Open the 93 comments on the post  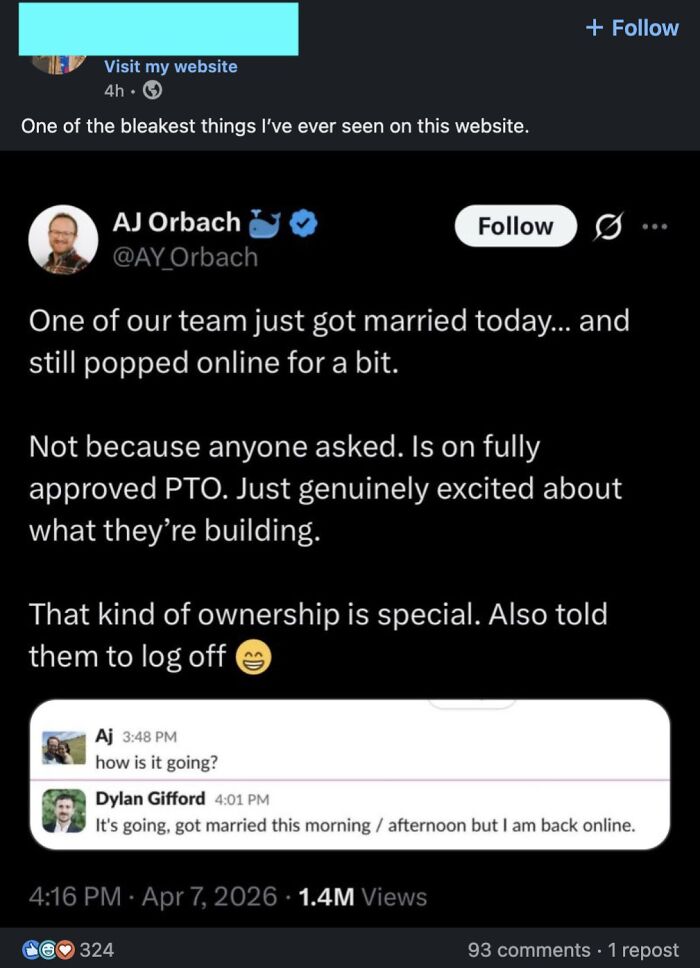[527, 949]
